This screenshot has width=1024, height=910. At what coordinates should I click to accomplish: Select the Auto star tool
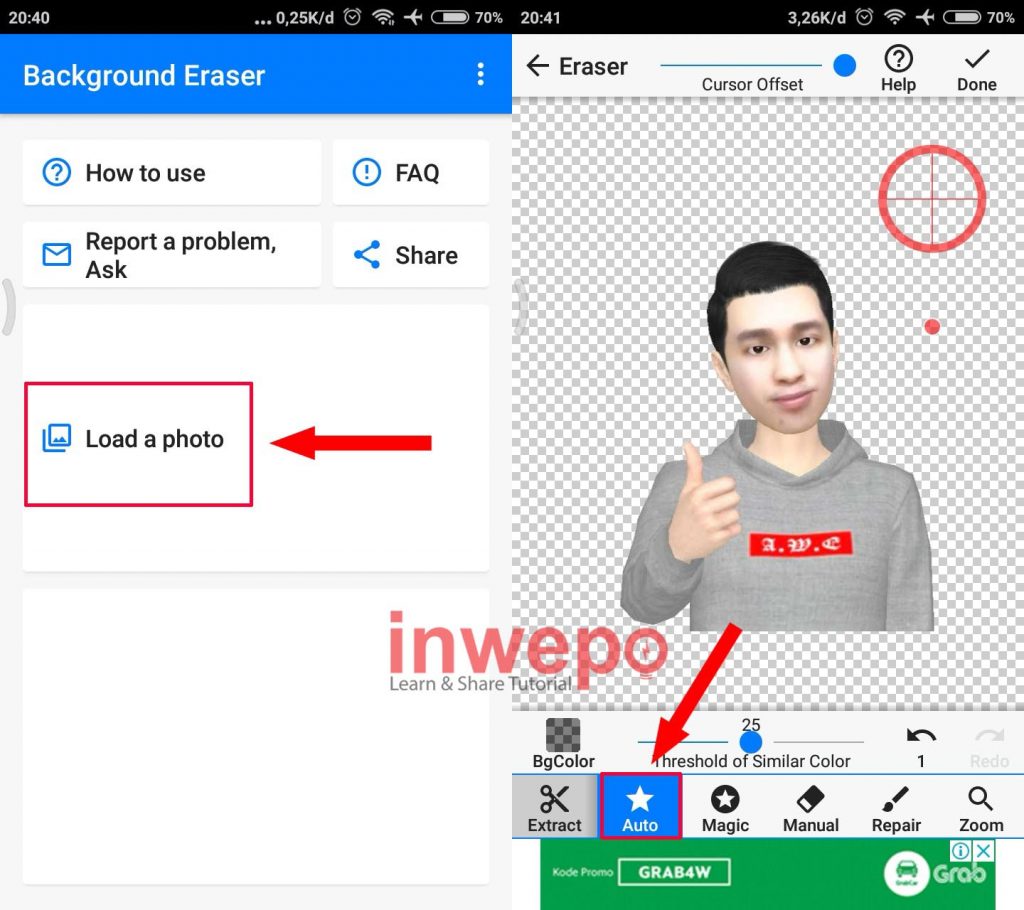(x=640, y=807)
